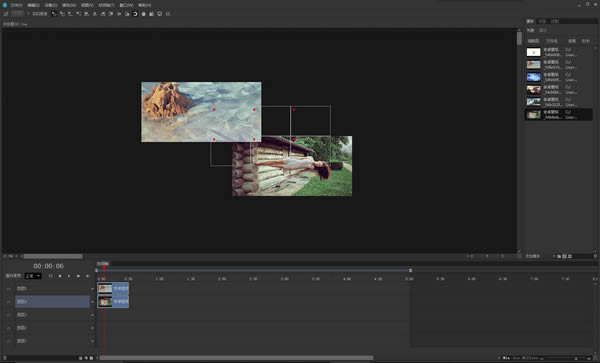Image resolution: width=600 pixels, height=363 pixels.
Task: Open the playback speed dropdown in timeline panel
Action: (33, 276)
